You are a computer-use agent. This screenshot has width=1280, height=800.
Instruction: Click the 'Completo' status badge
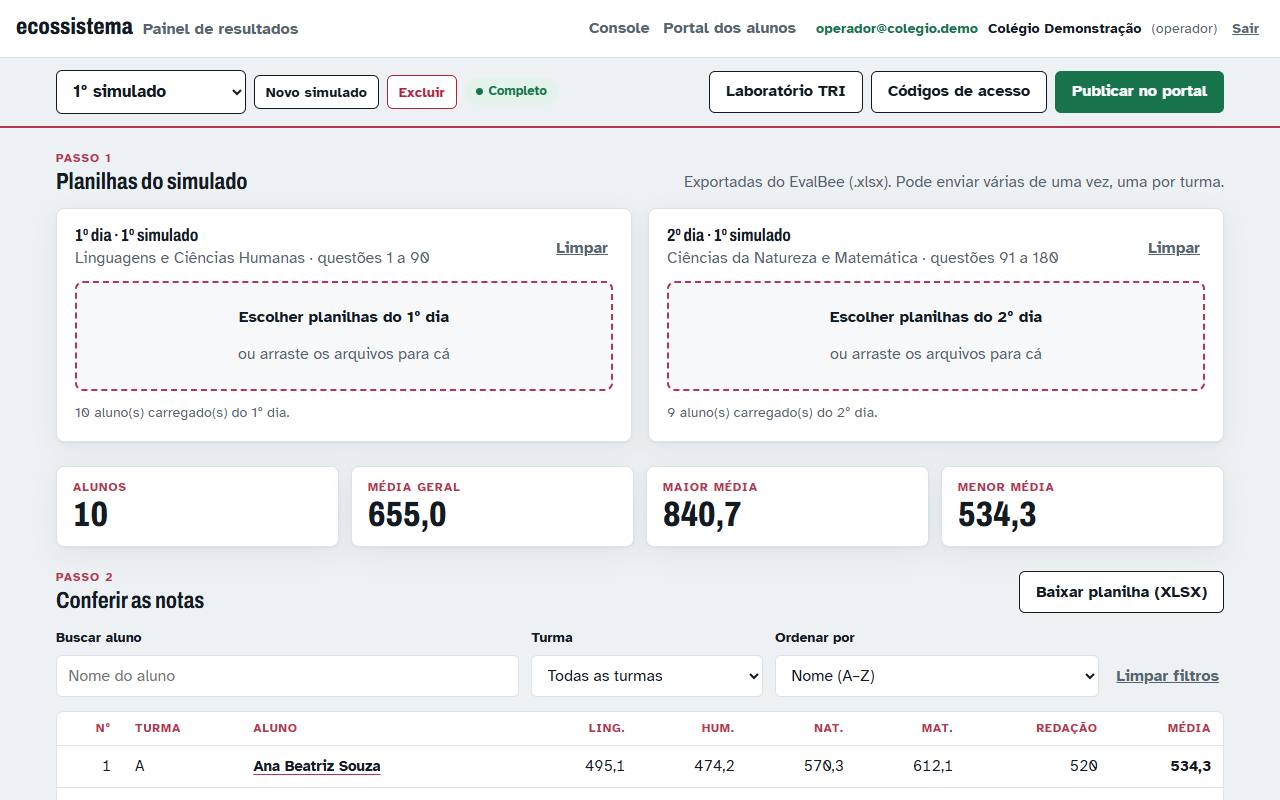pyautogui.click(x=511, y=91)
